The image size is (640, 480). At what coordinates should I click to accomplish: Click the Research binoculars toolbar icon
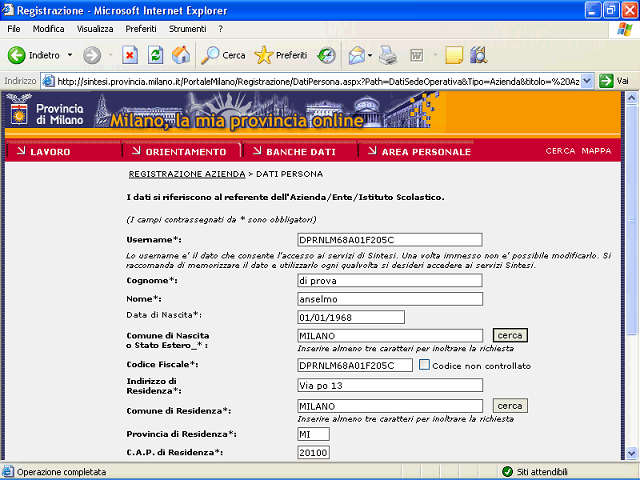[478, 55]
